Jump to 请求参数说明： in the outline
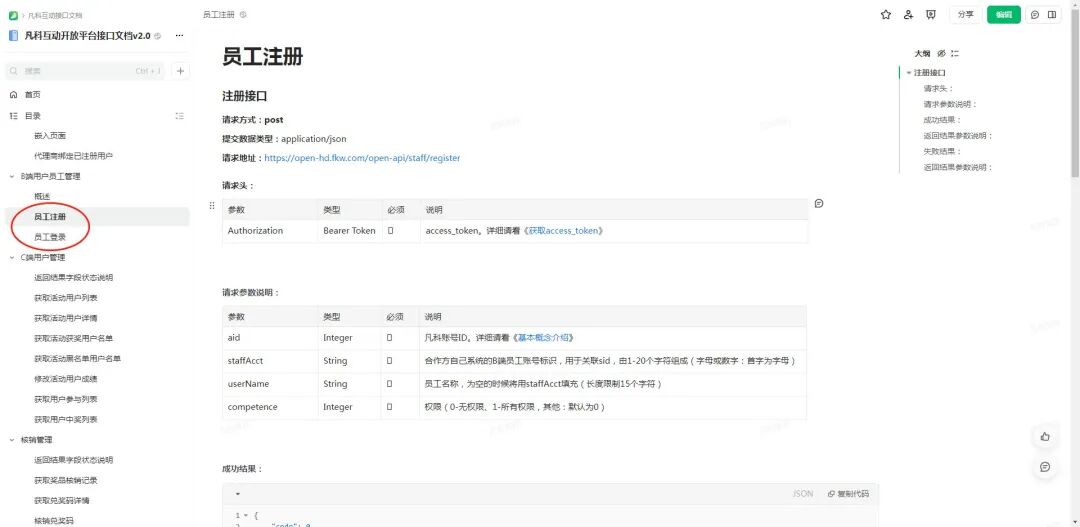 pyautogui.click(x=951, y=104)
